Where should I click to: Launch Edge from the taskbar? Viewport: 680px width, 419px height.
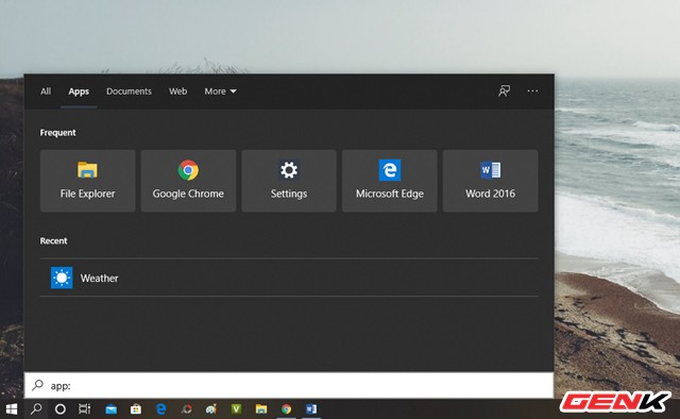(x=161, y=409)
